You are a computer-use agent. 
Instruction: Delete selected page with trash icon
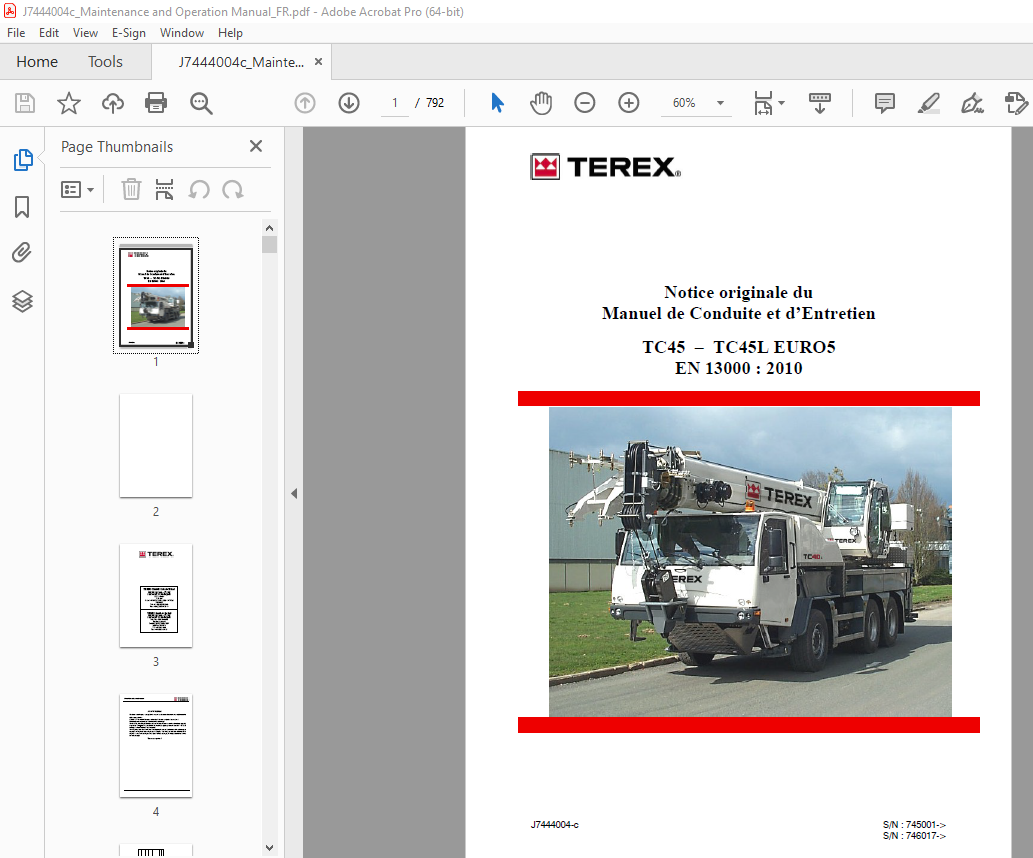pyautogui.click(x=131, y=190)
